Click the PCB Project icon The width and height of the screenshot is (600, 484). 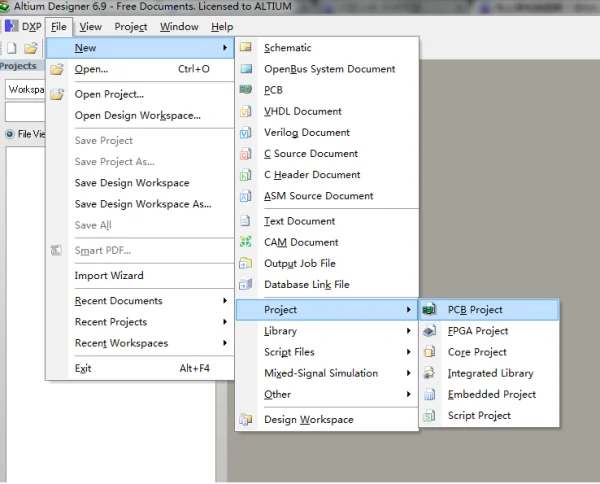(429, 309)
